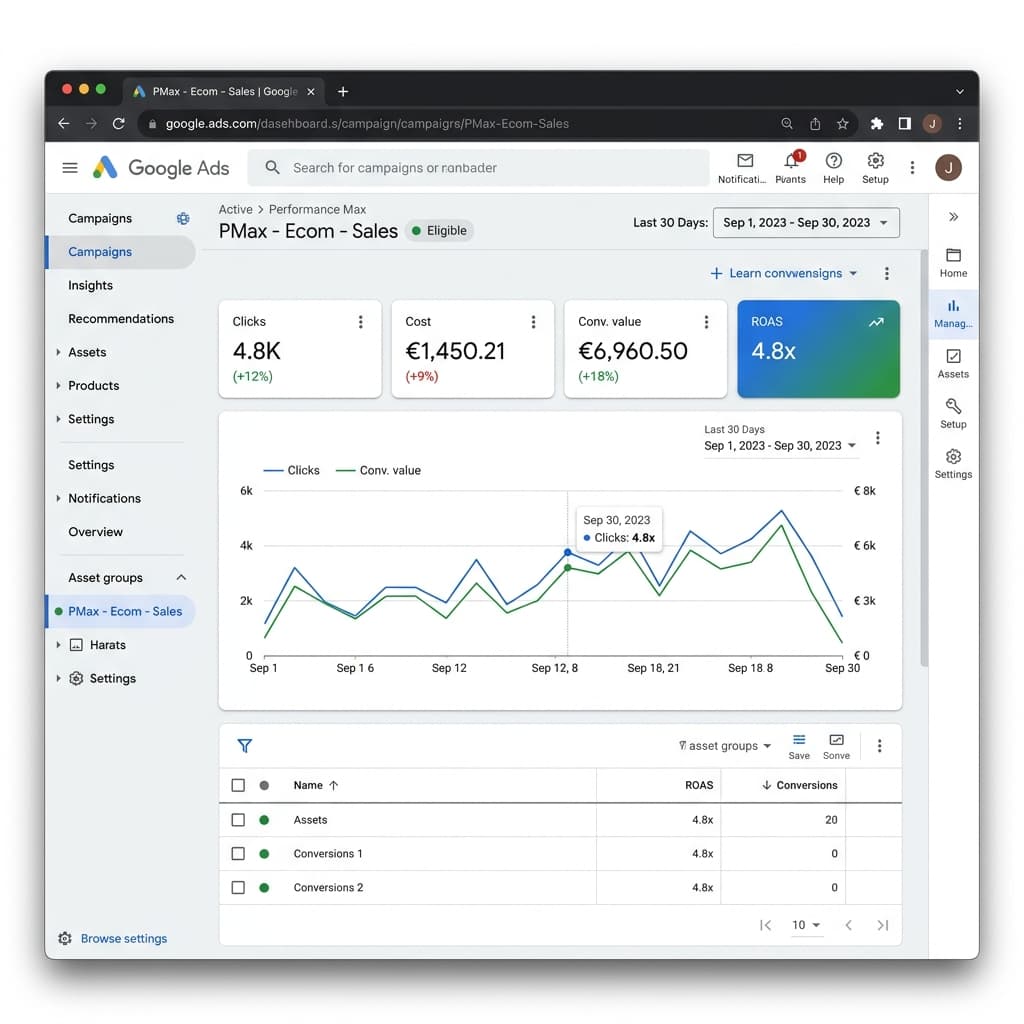Image resolution: width=1024 pixels, height=1024 pixels.
Task: Expand the Products sidebar item
Action: pyautogui.click(x=58, y=385)
